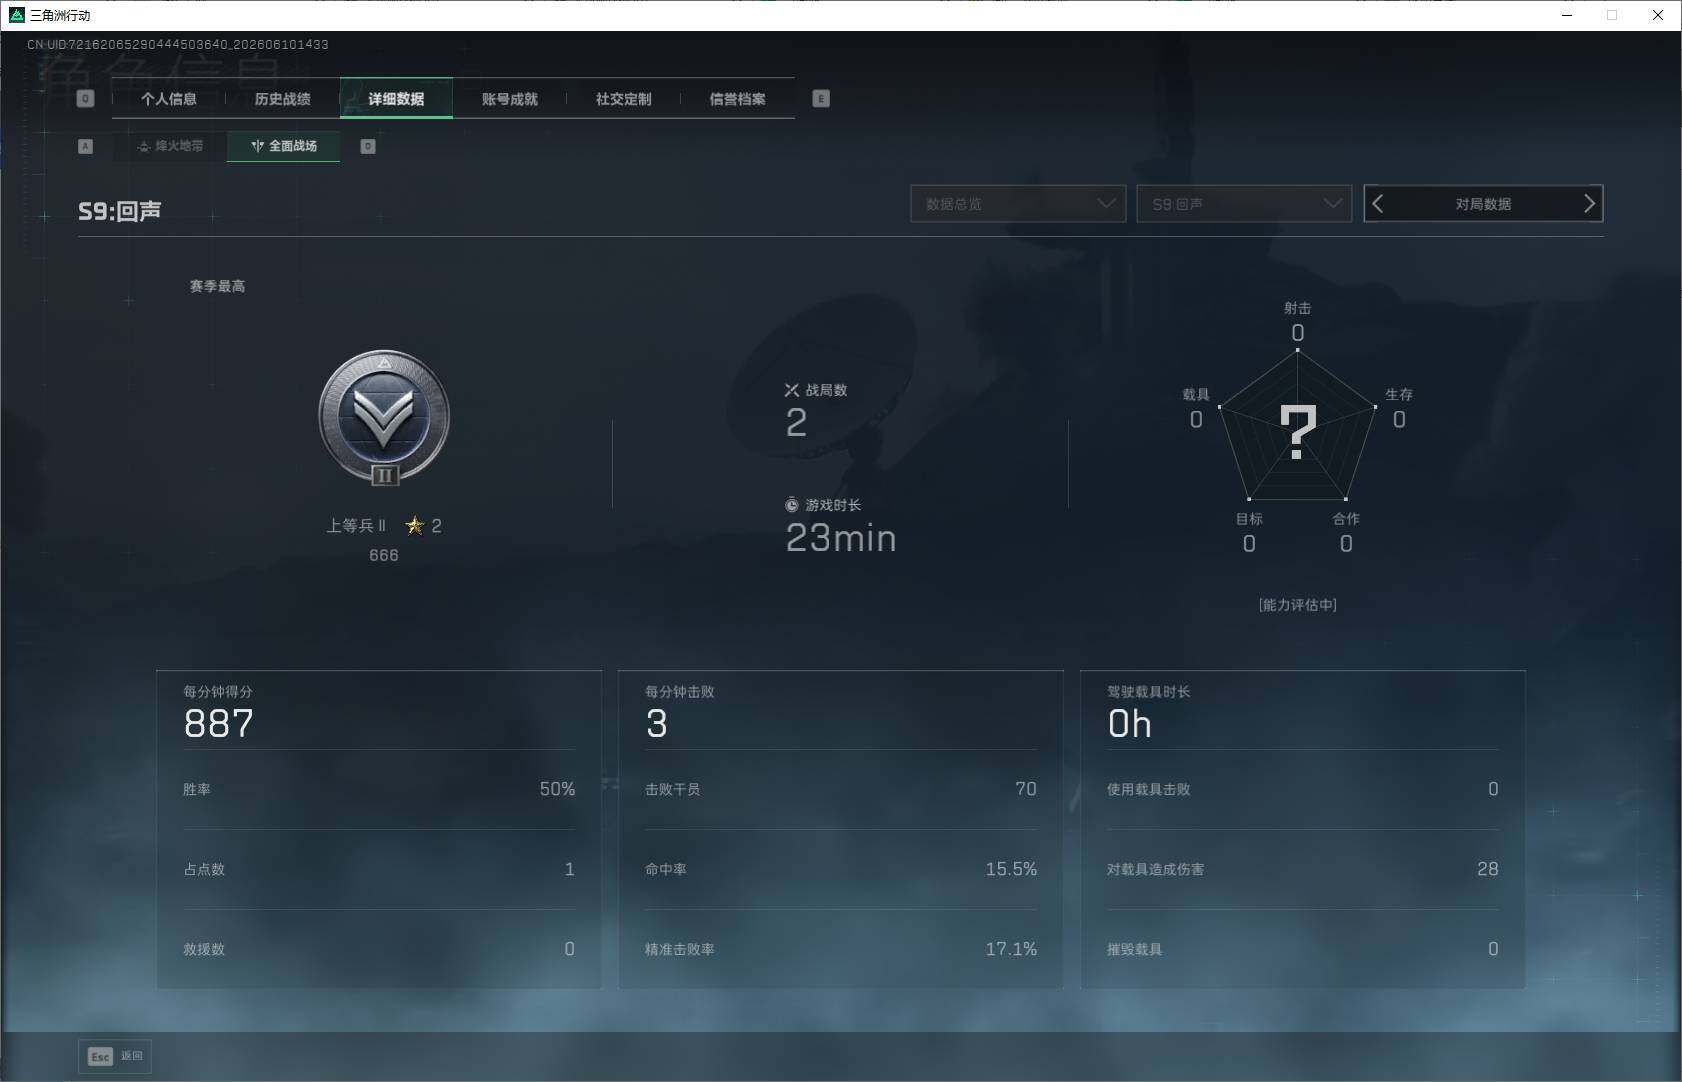
Task: Go to the 社交定制 tab
Action: click(x=624, y=99)
